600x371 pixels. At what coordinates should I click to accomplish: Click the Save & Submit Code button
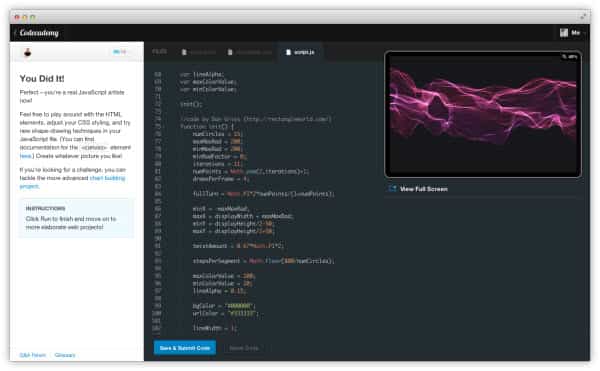(x=185, y=348)
